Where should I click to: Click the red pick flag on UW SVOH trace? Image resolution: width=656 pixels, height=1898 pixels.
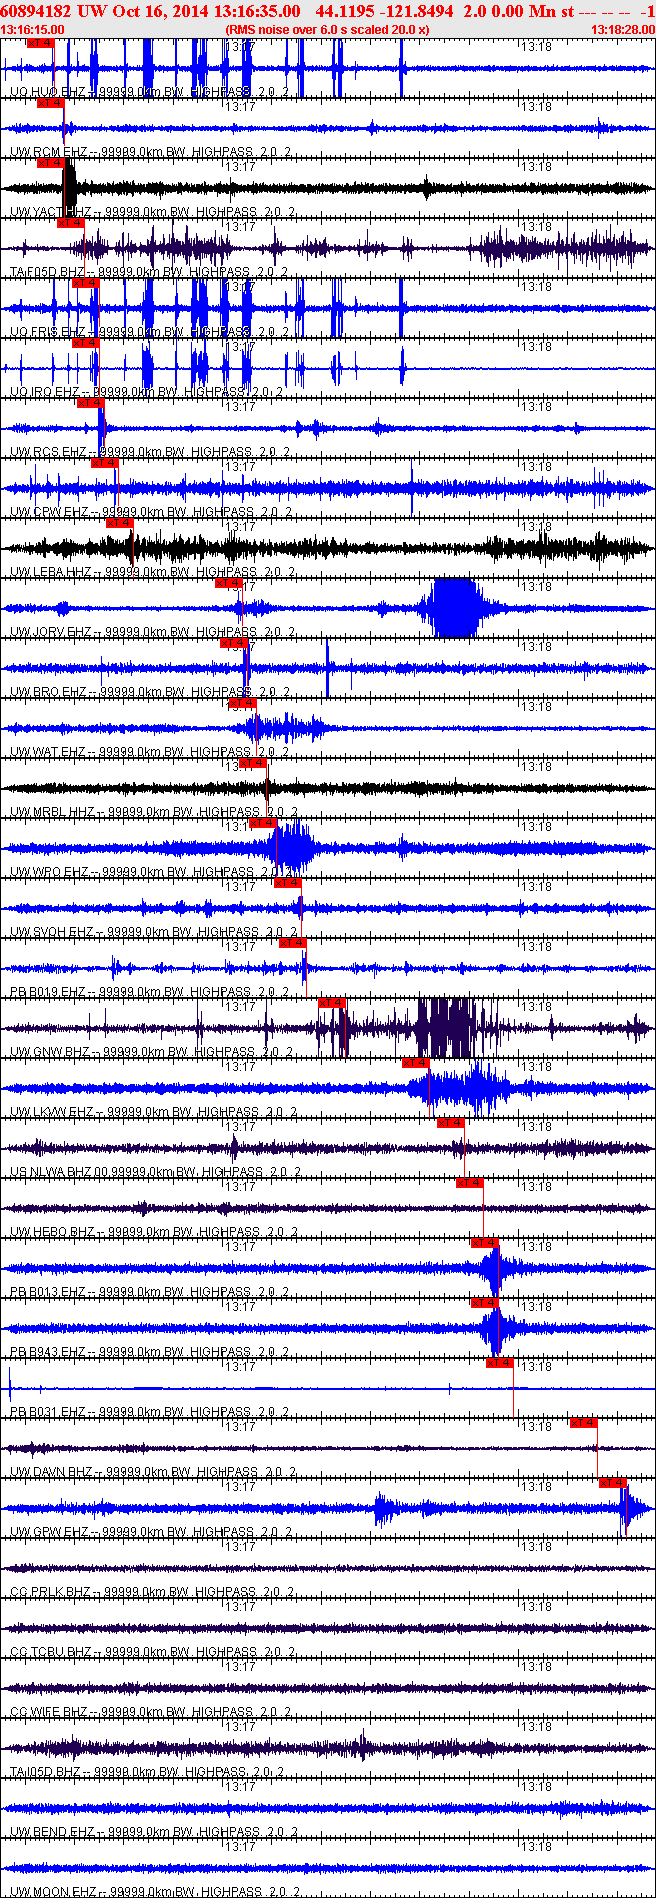(x=288, y=883)
